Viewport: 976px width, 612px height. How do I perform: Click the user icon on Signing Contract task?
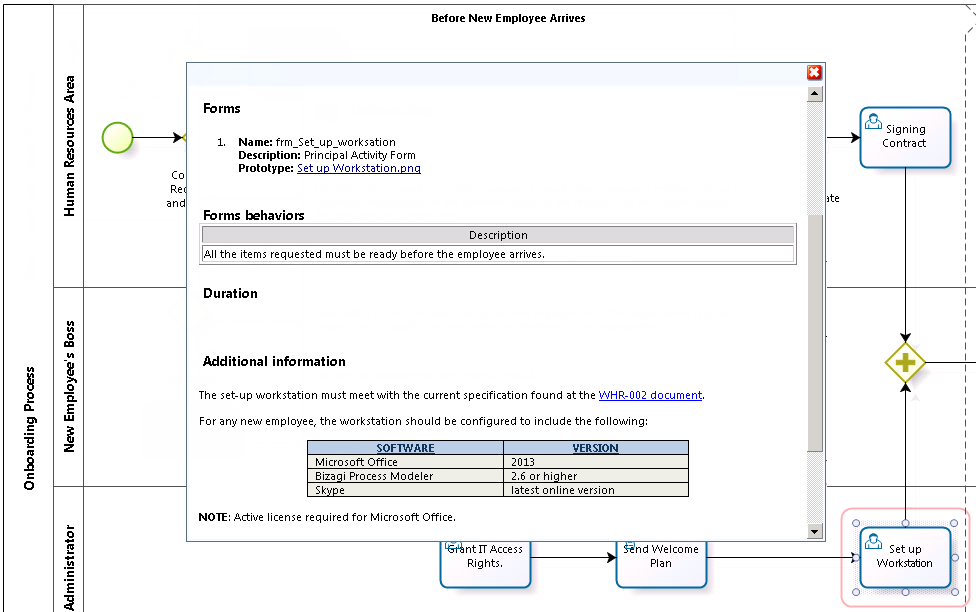[873, 121]
